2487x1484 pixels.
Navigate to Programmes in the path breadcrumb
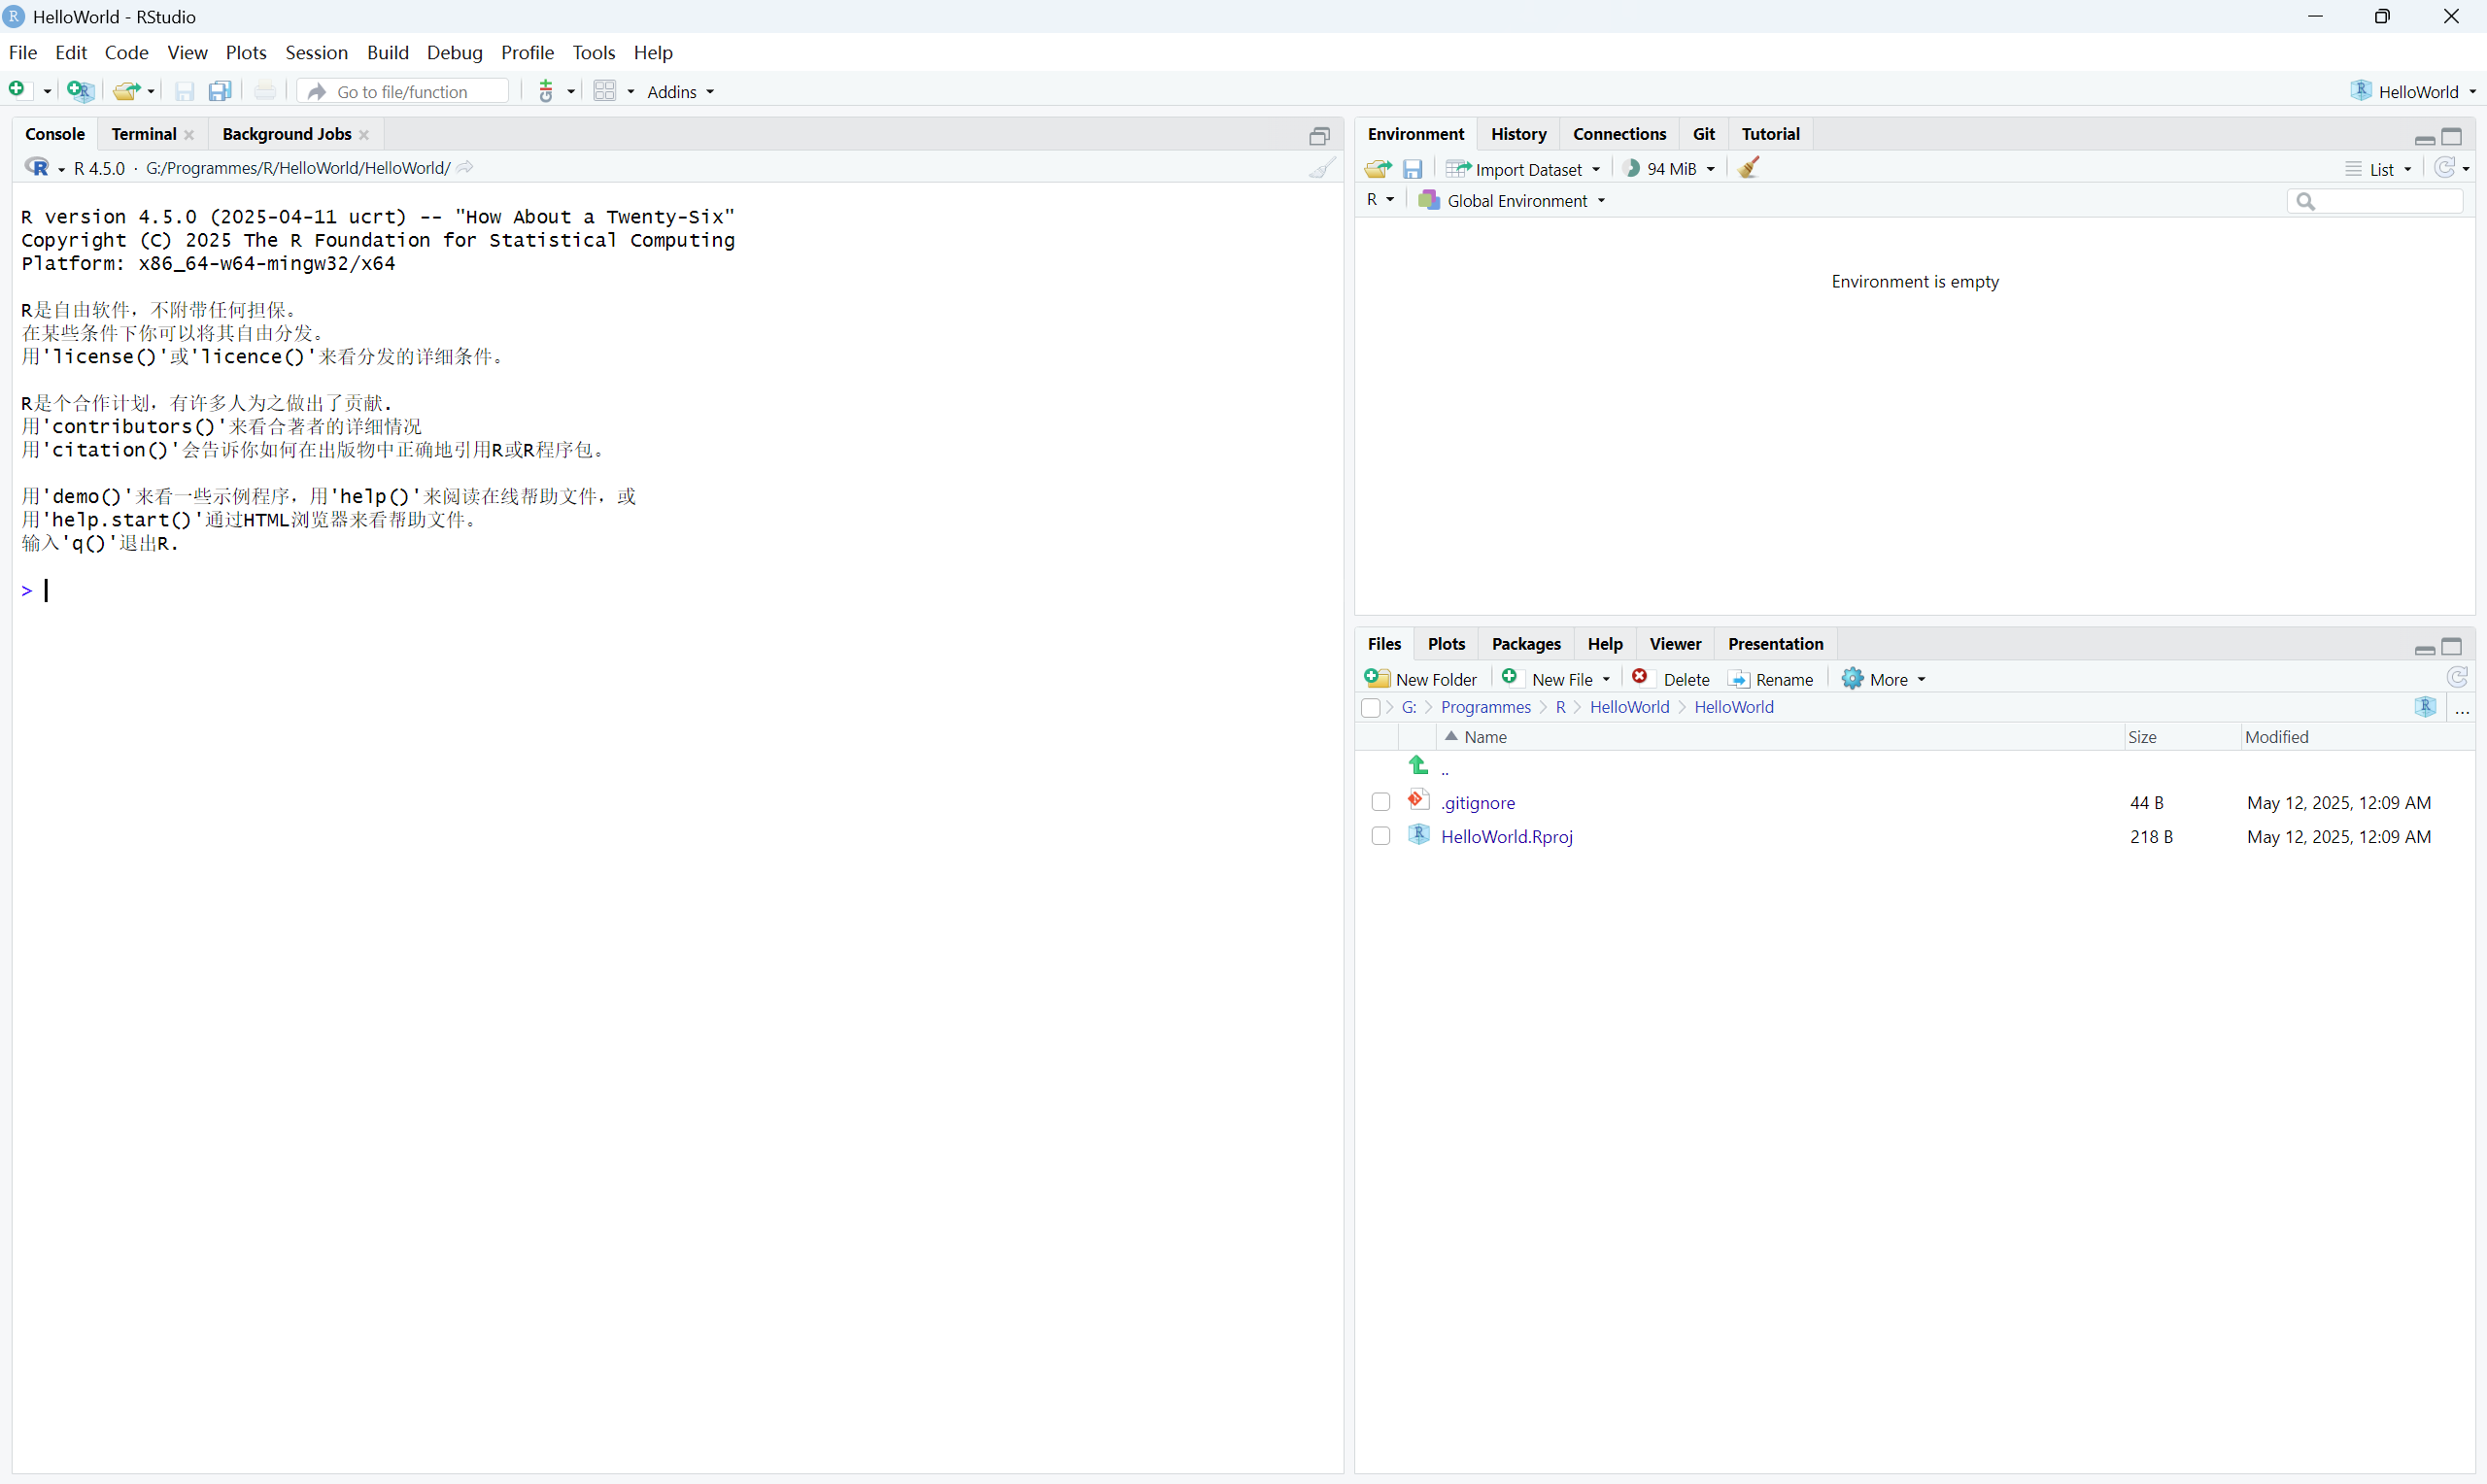pyautogui.click(x=1485, y=707)
